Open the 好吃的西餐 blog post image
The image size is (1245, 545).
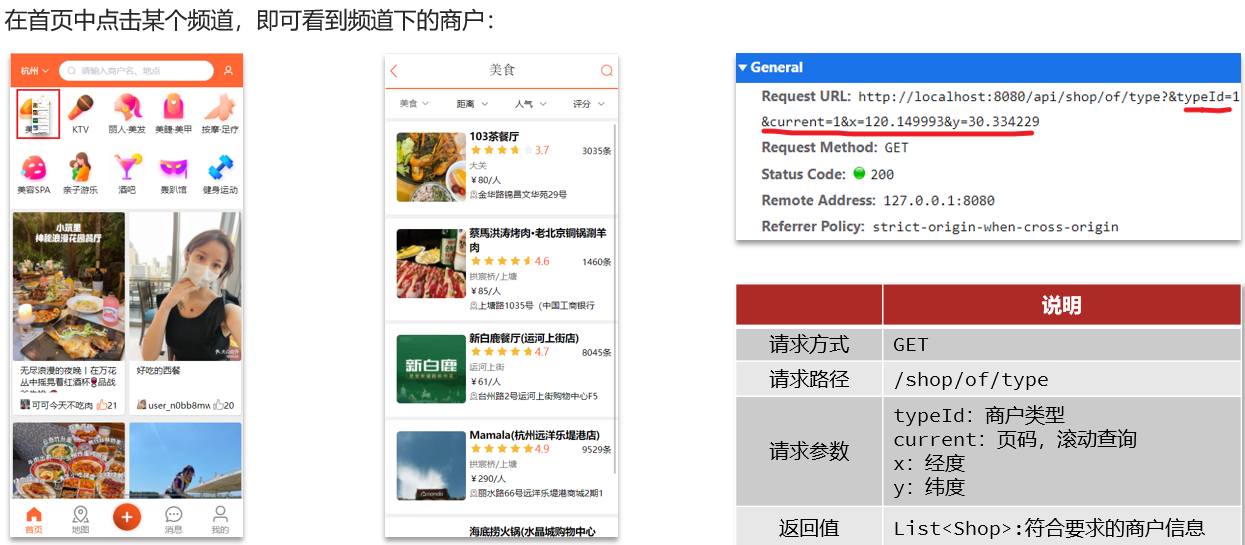point(185,286)
